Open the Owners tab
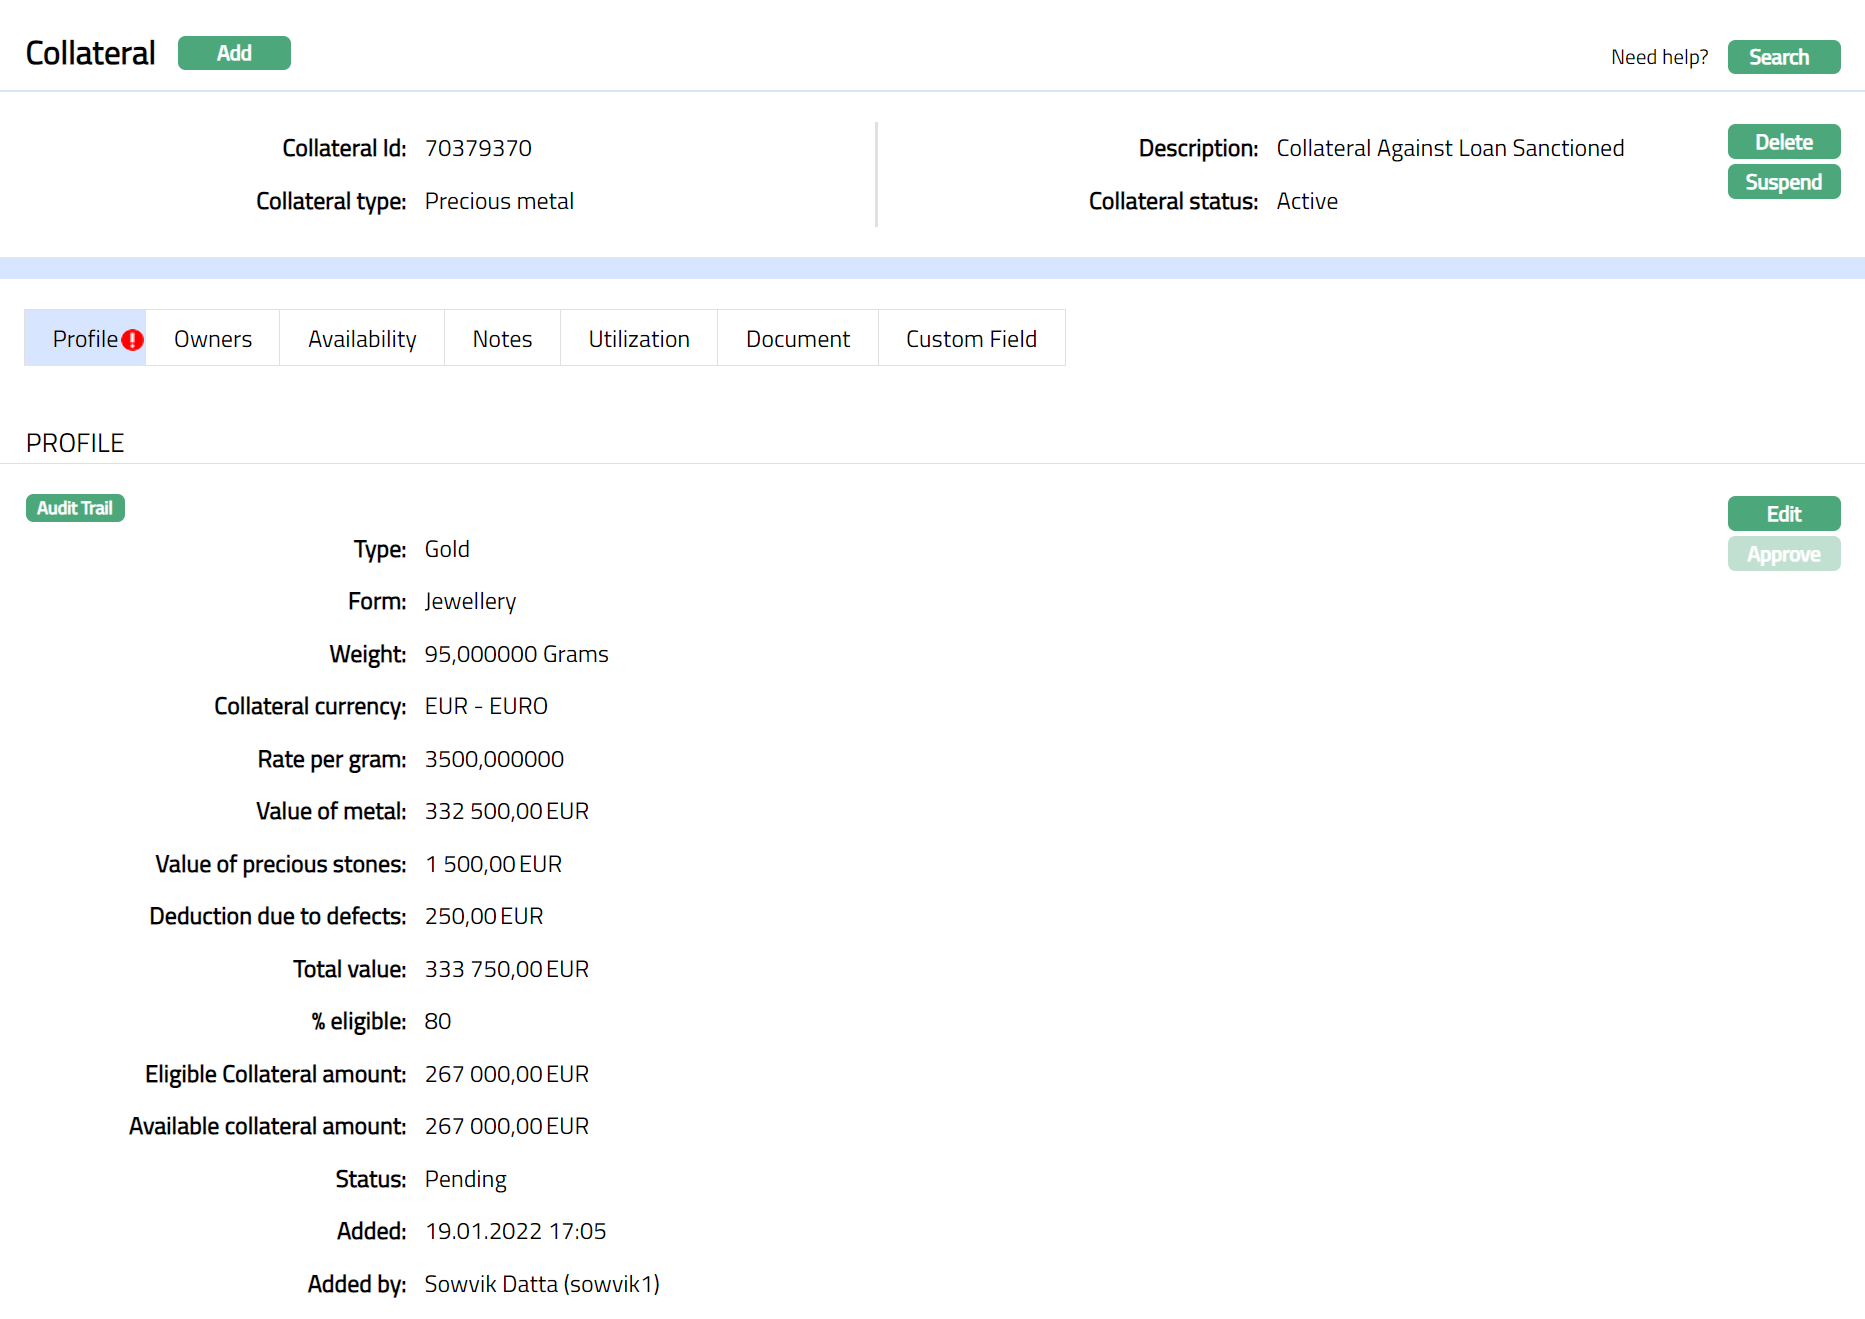Viewport: 1865px width, 1319px height. tap(212, 339)
